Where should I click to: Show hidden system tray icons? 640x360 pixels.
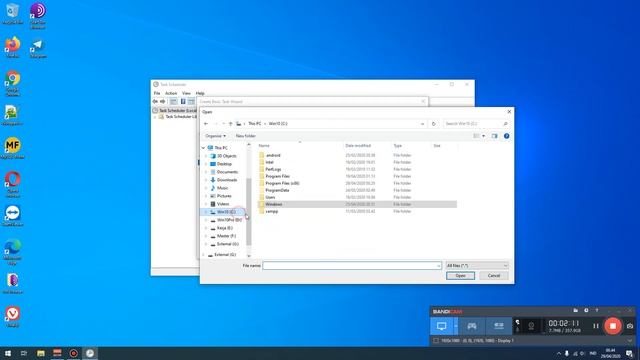pyautogui.click(x=558, y=353)
